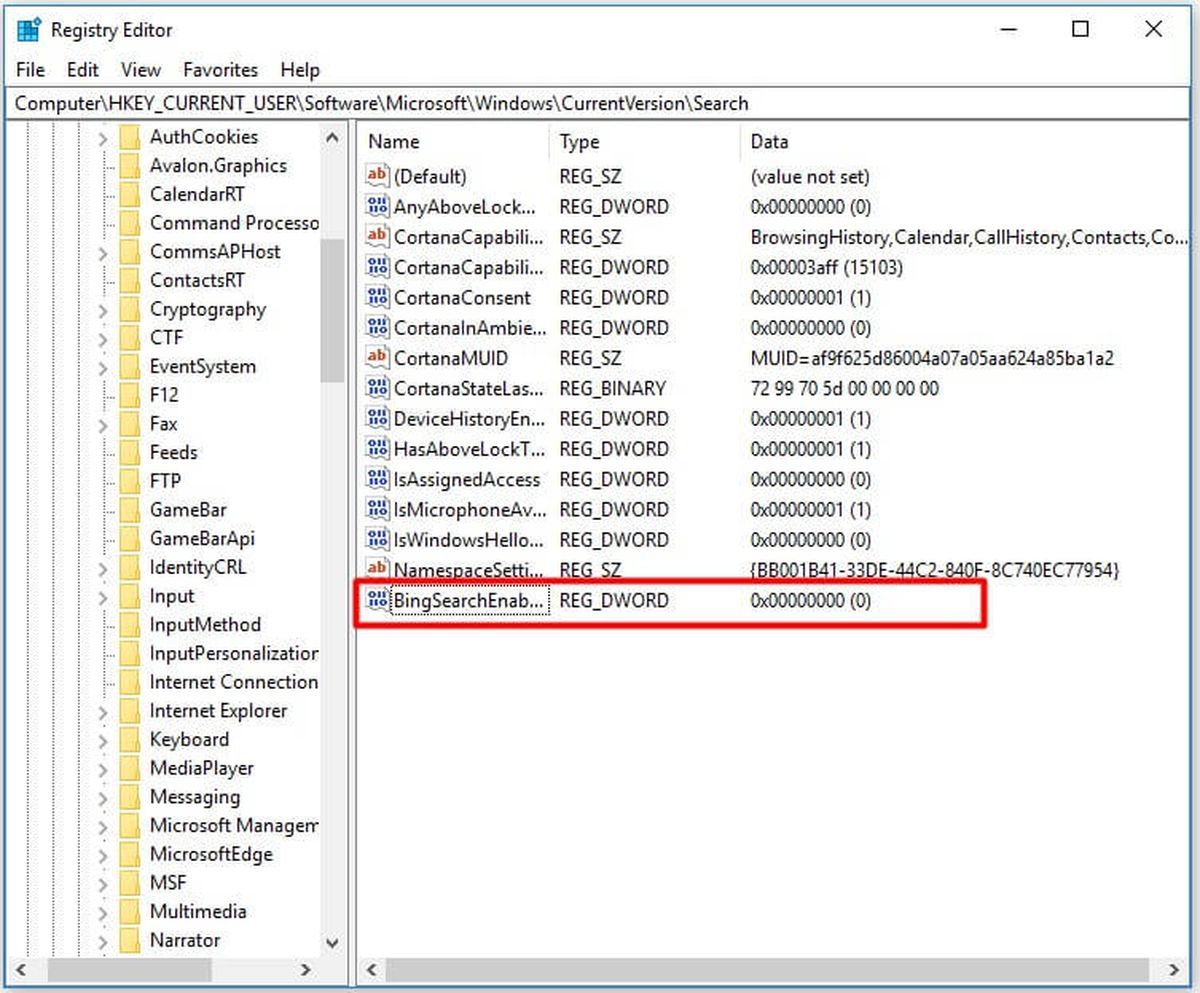Click the tree pane vertical scrollbar thumb

point(333,311)
